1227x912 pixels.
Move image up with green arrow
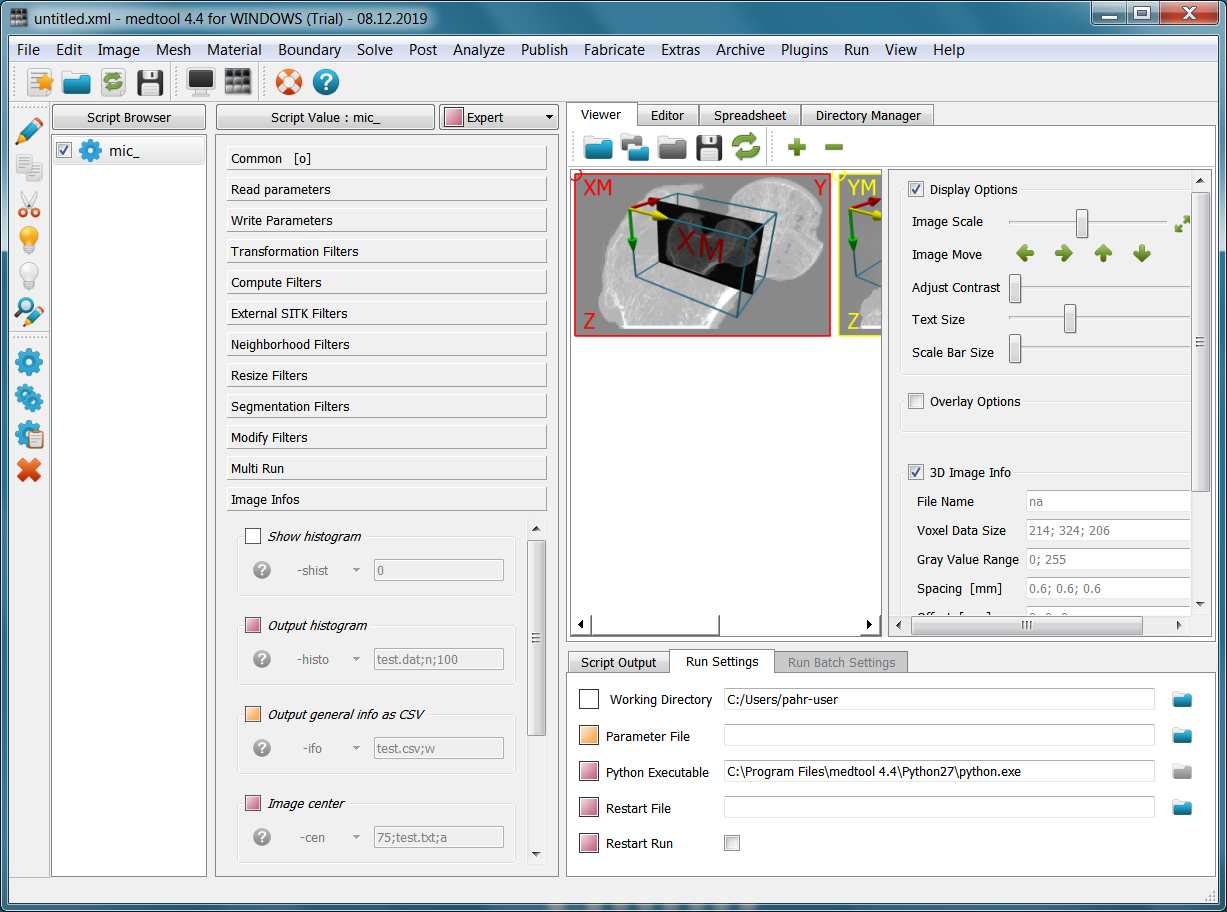coord(1103,254)
